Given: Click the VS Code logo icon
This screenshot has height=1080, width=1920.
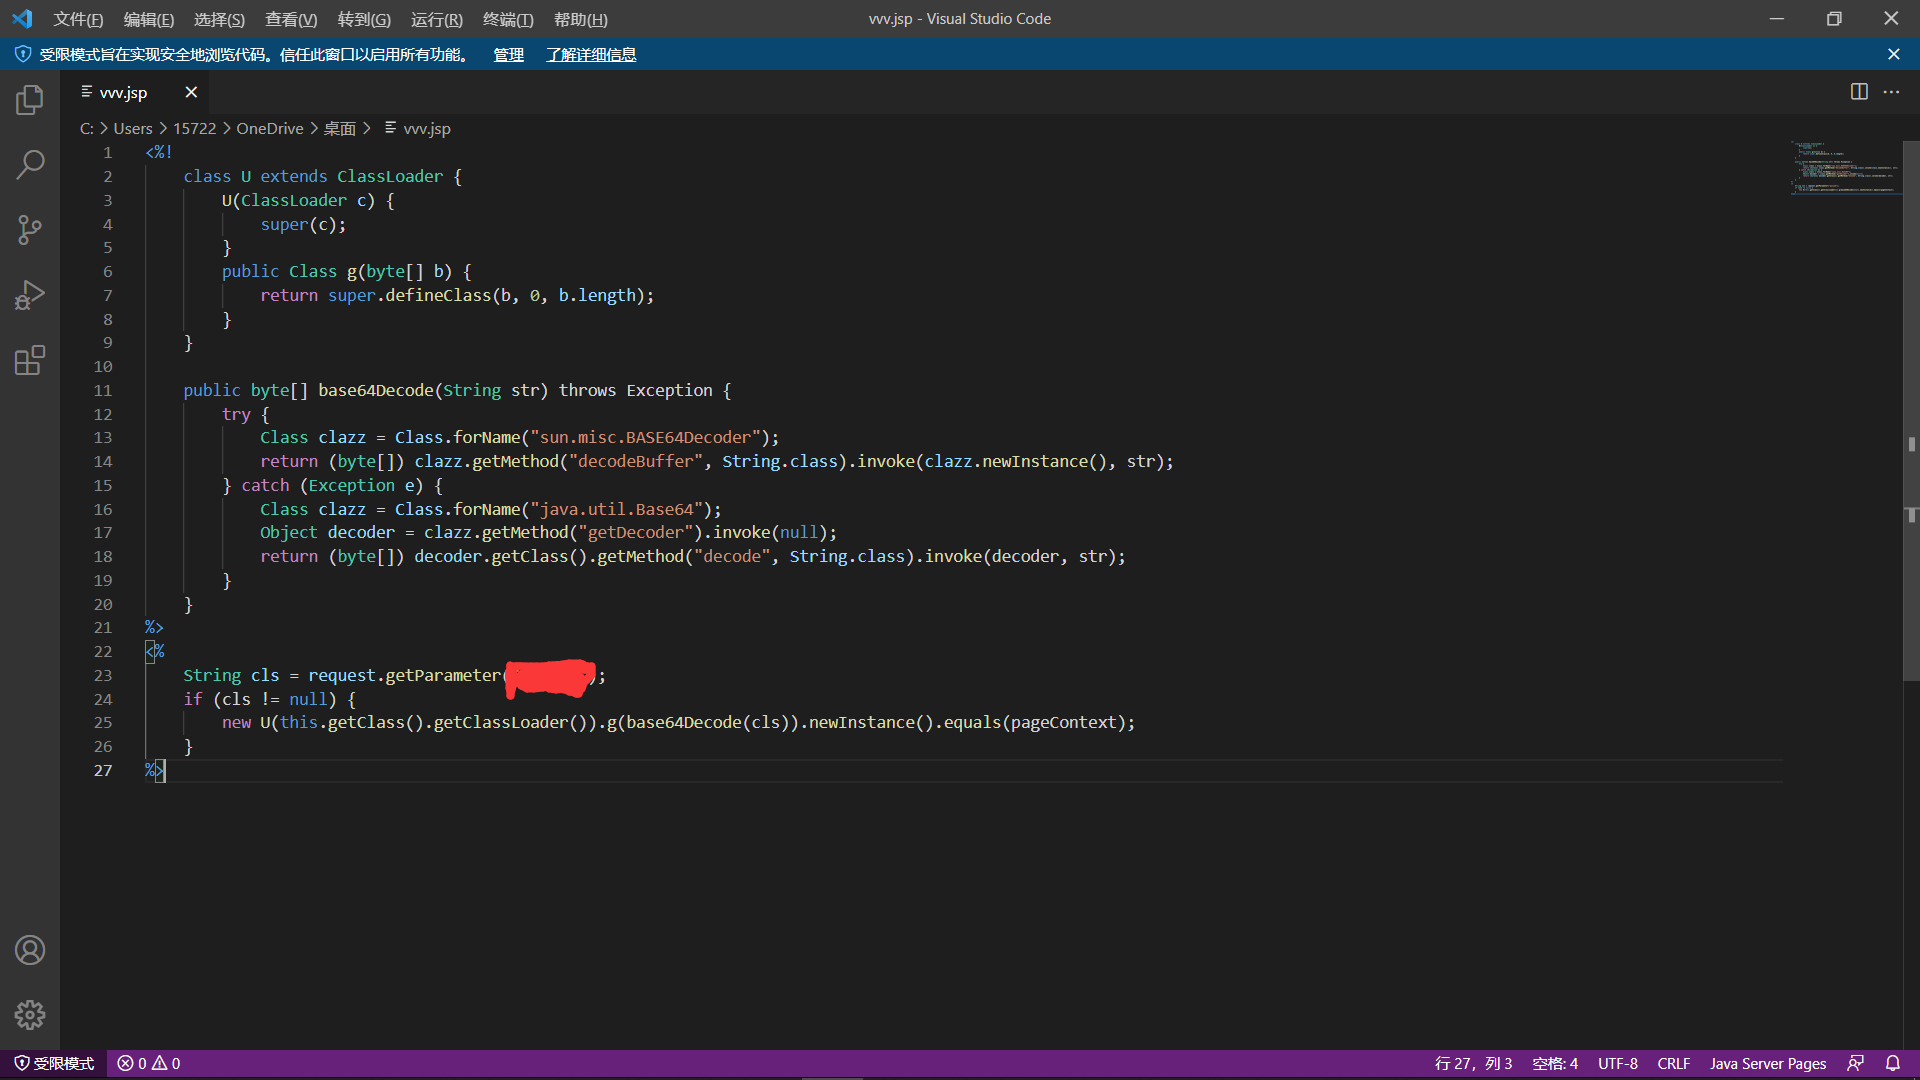Looking at the screenshot, I should coord(22,19).
